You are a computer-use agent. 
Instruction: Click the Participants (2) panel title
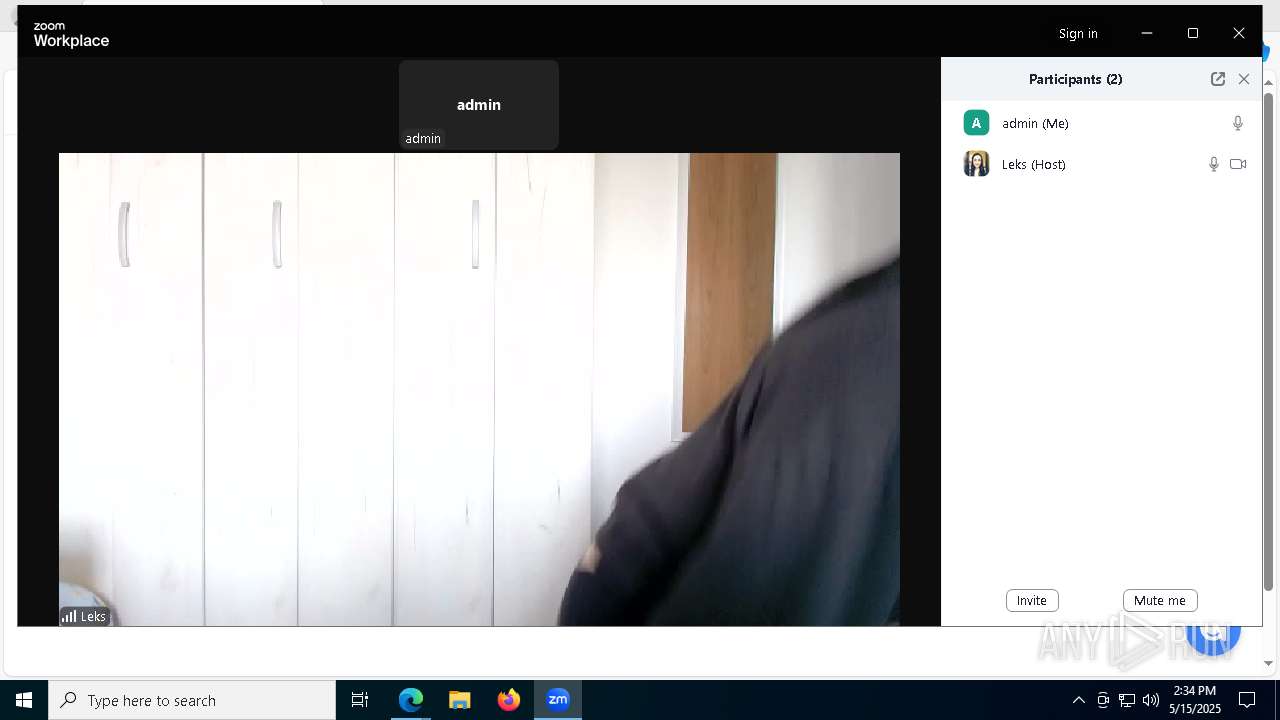point(1075,79)
